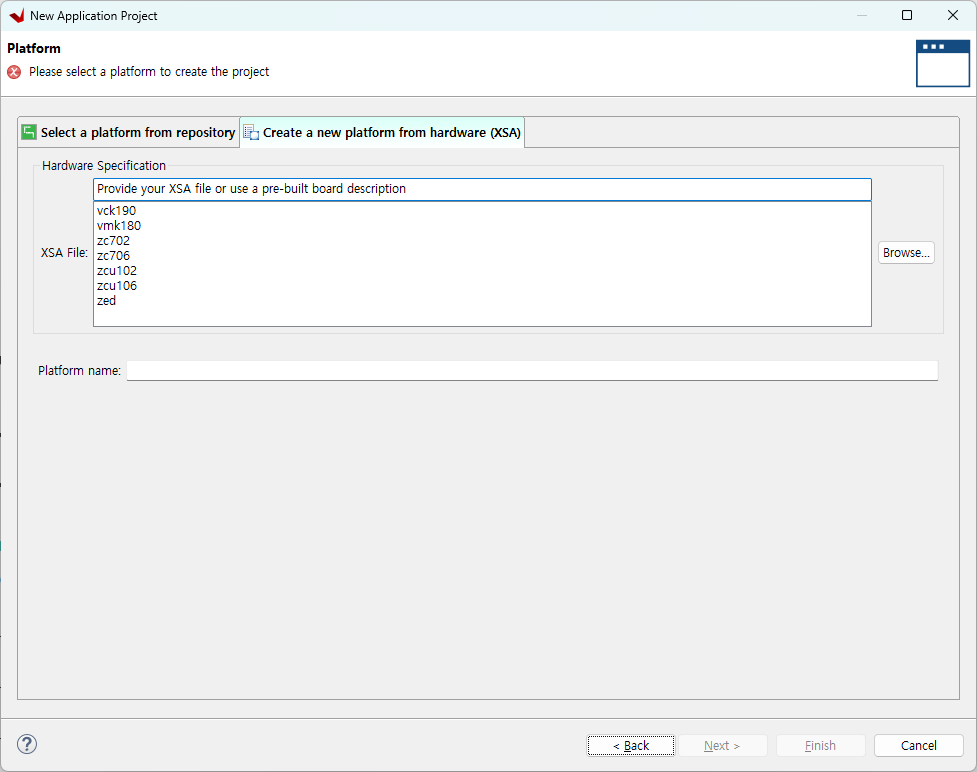
Task: Pick zc706 from the hardware list
Action: point(113,256)
